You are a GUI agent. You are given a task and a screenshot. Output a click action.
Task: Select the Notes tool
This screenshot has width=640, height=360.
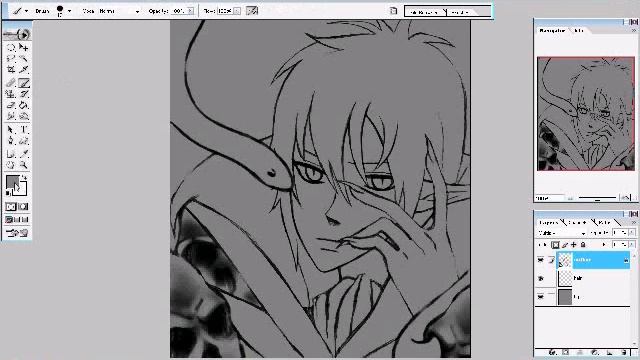pyautogui.click(x=11, y=154)
